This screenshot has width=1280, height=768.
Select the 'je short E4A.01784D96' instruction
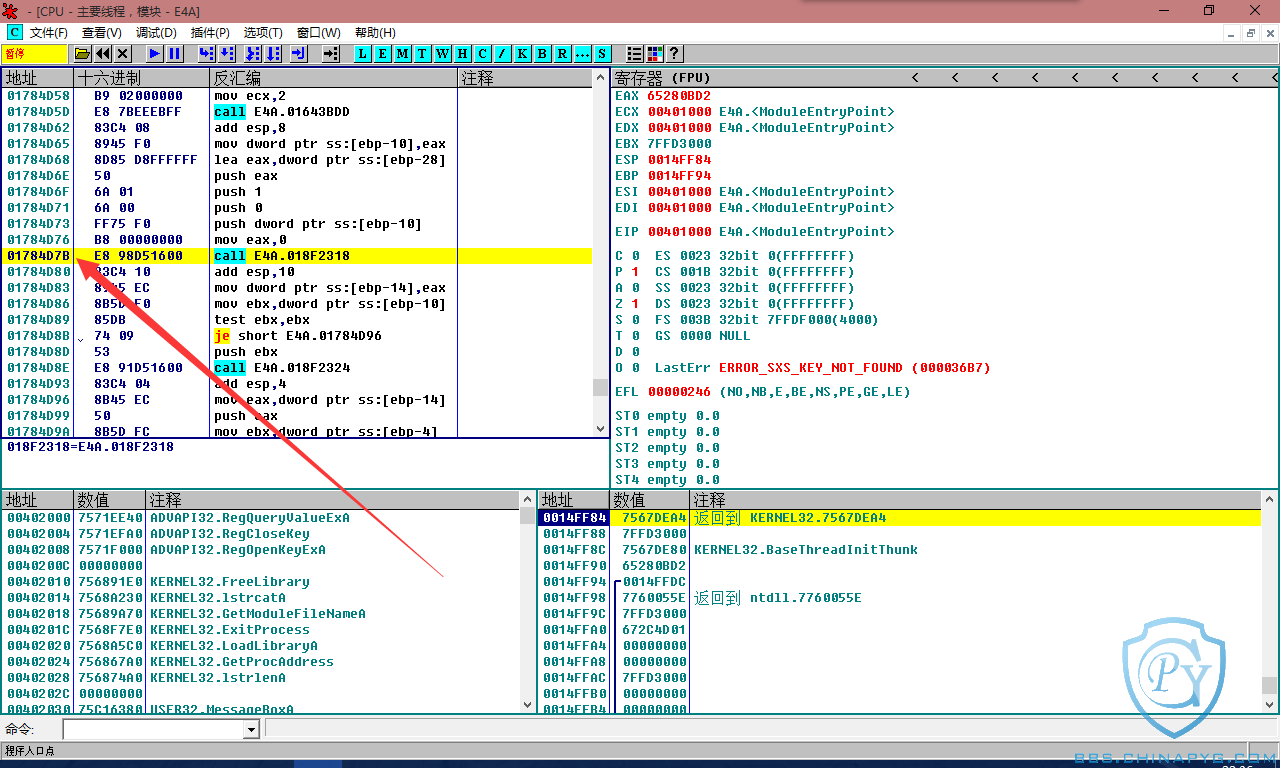298,336
